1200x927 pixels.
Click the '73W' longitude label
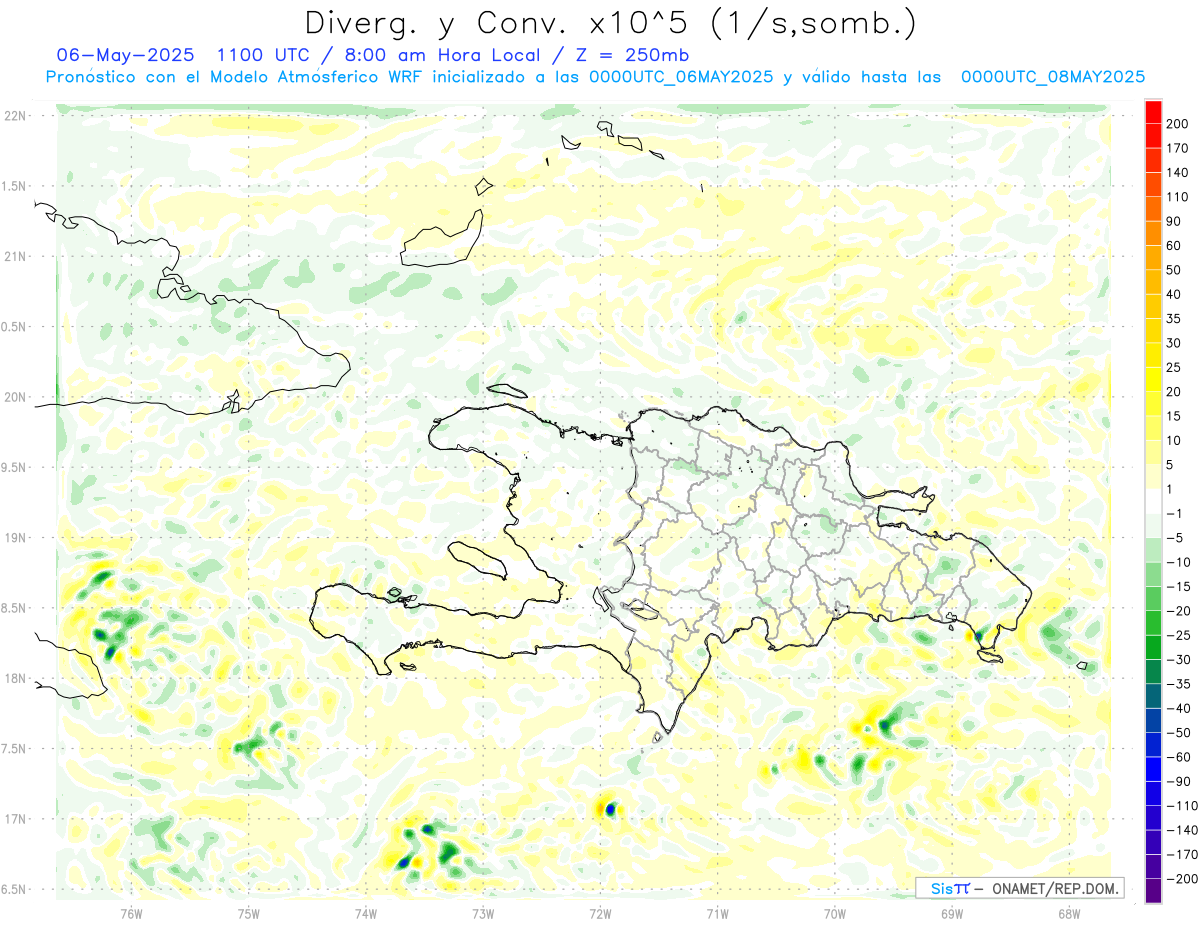pos(483,913)
